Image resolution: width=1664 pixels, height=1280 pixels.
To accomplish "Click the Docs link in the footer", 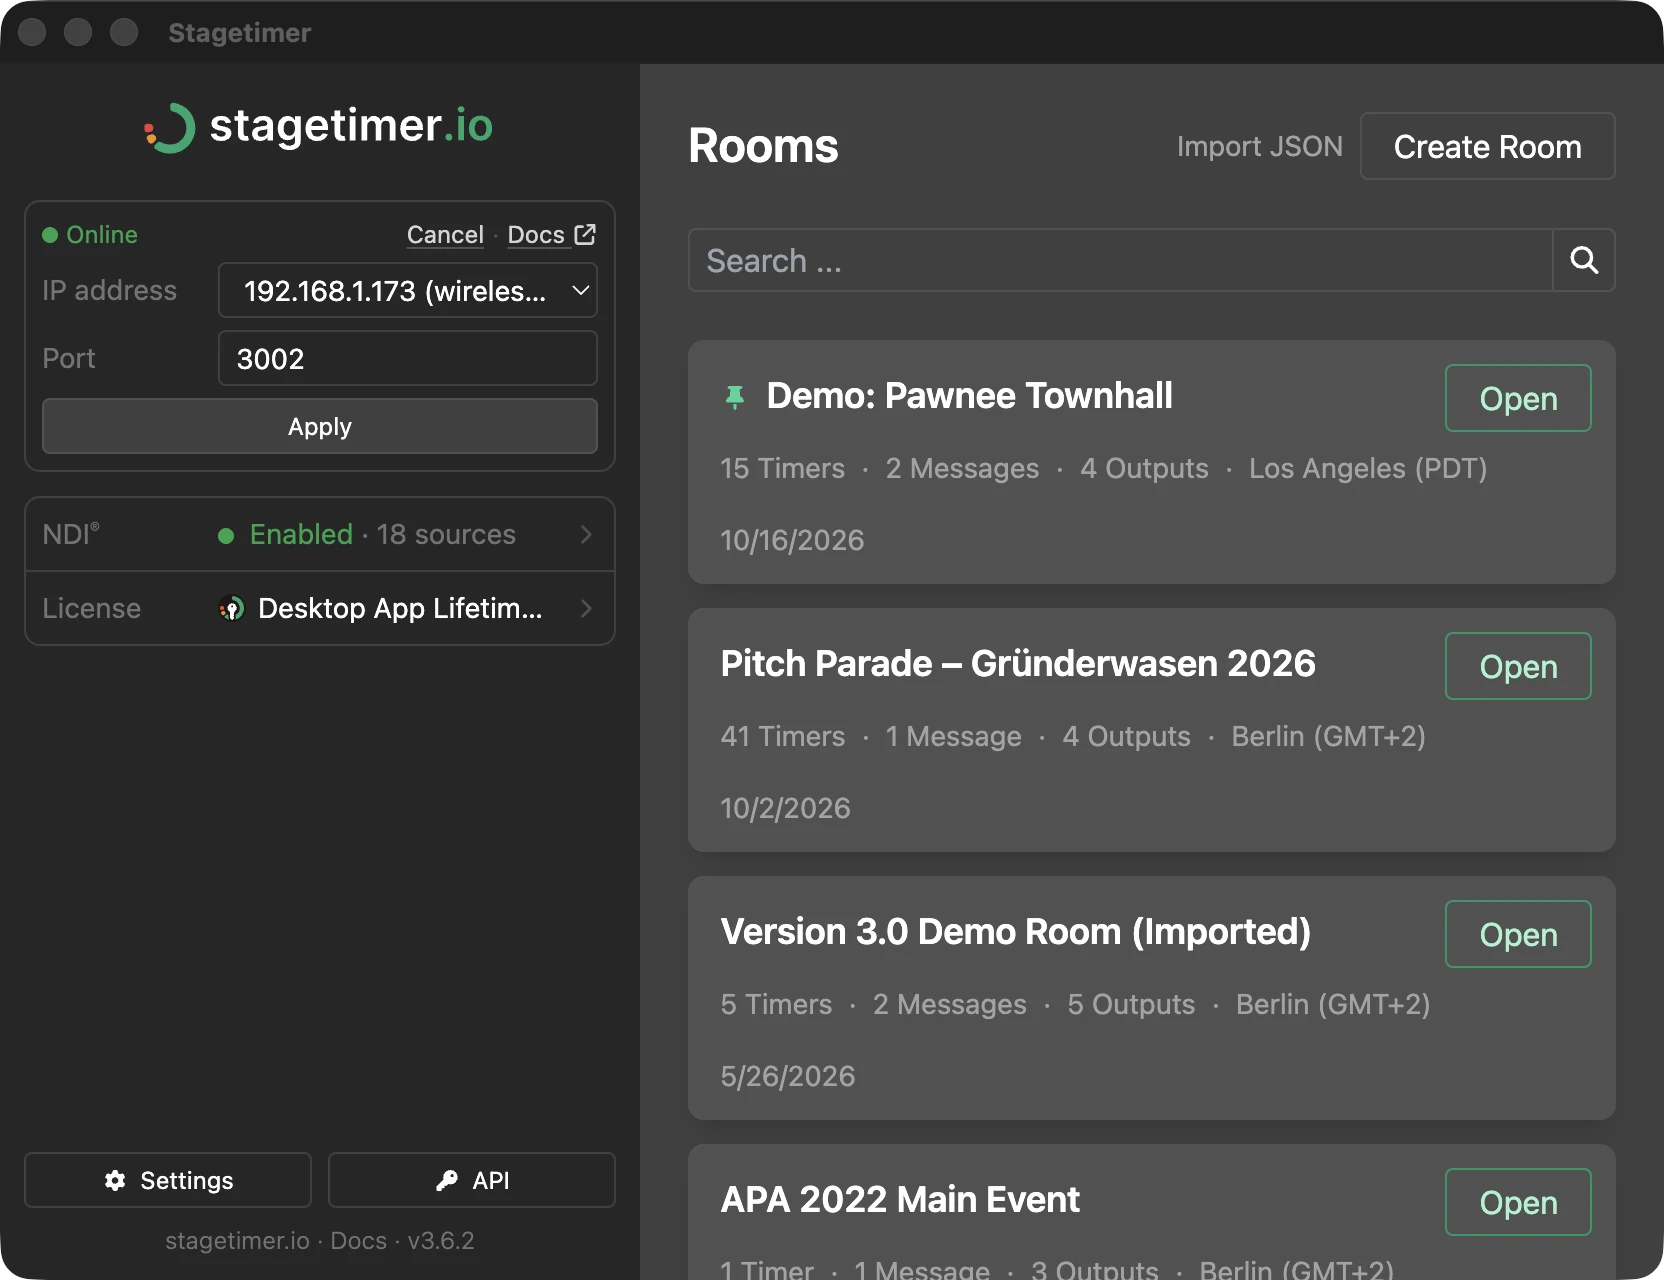I will point(358,1240).
